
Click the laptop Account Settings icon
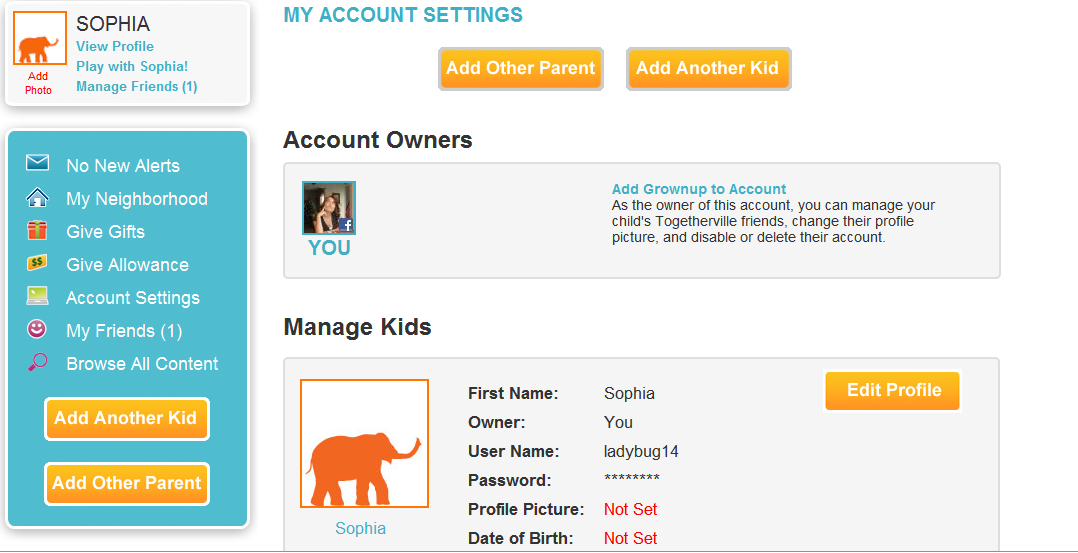(x=38, y=297)
